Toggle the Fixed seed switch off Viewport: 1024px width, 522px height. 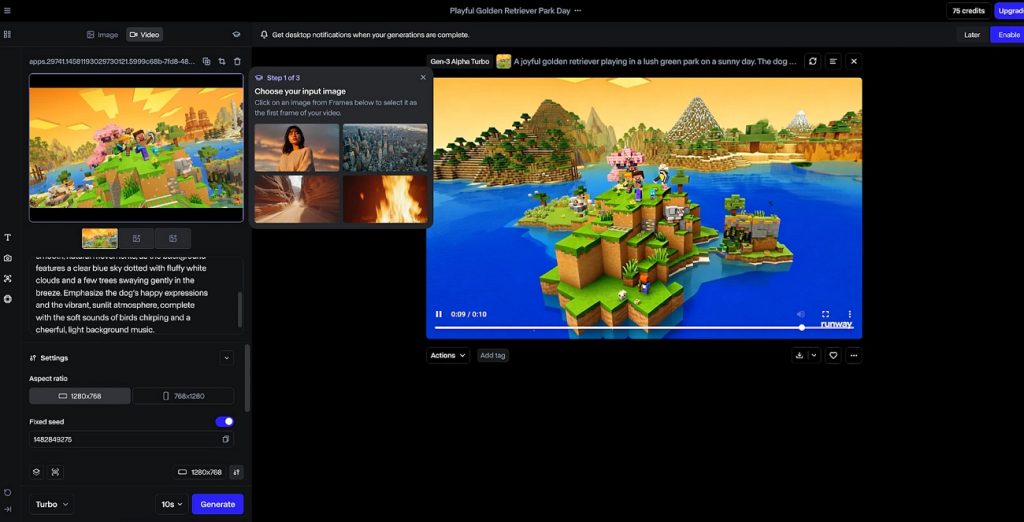click(225, 422)
